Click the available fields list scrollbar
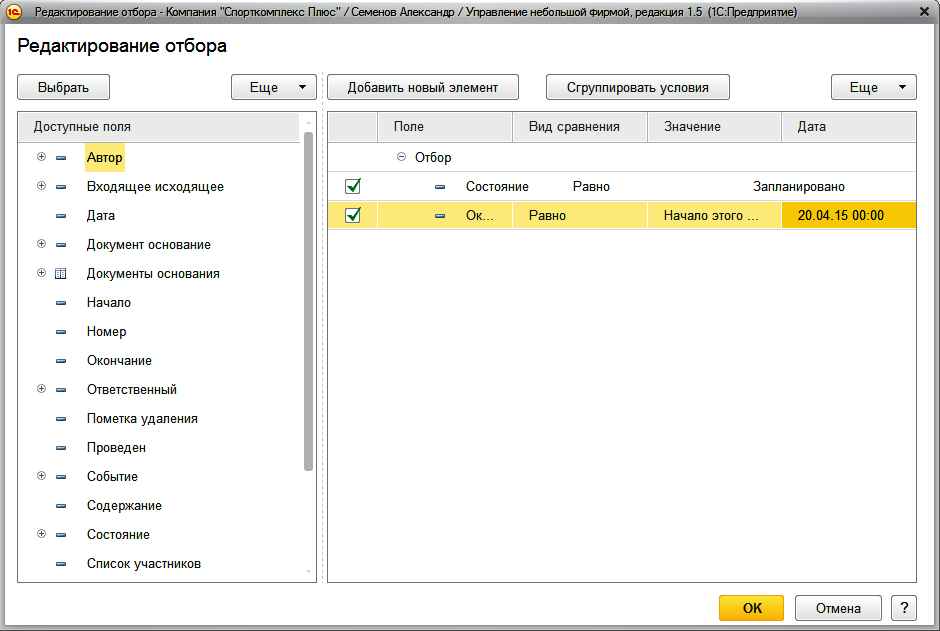Image resolution: width=940 pixels, height=631 pixels. coord(309,301)
